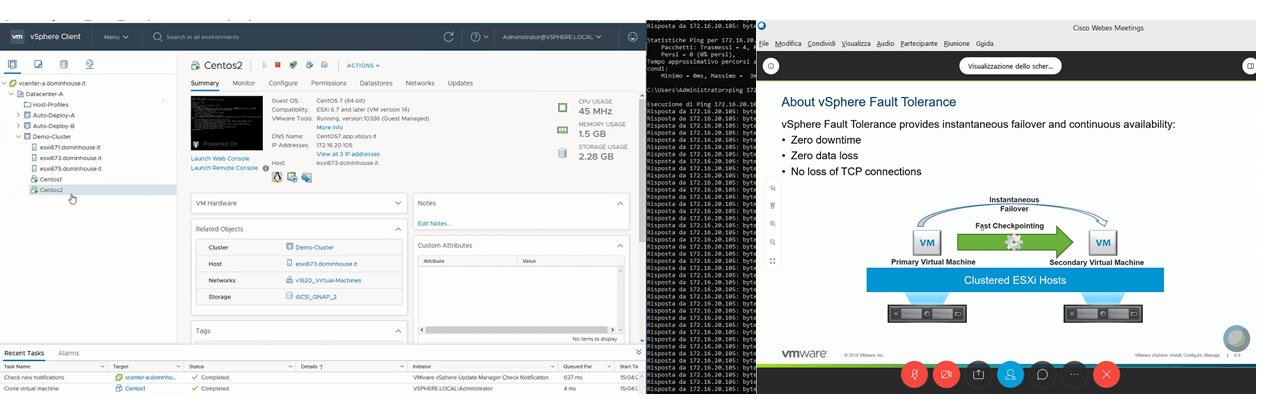Collapse the Tags panel
1271x420 pixels.
coord(400,330)
